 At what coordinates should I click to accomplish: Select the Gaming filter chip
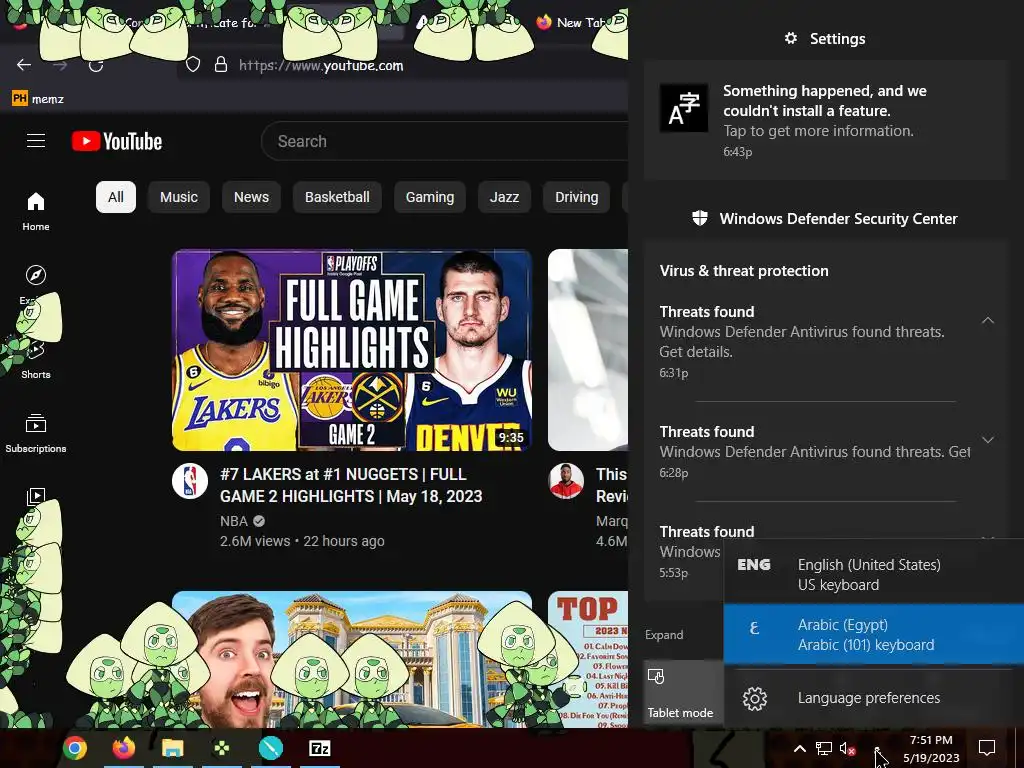click(x=430, y=197)
